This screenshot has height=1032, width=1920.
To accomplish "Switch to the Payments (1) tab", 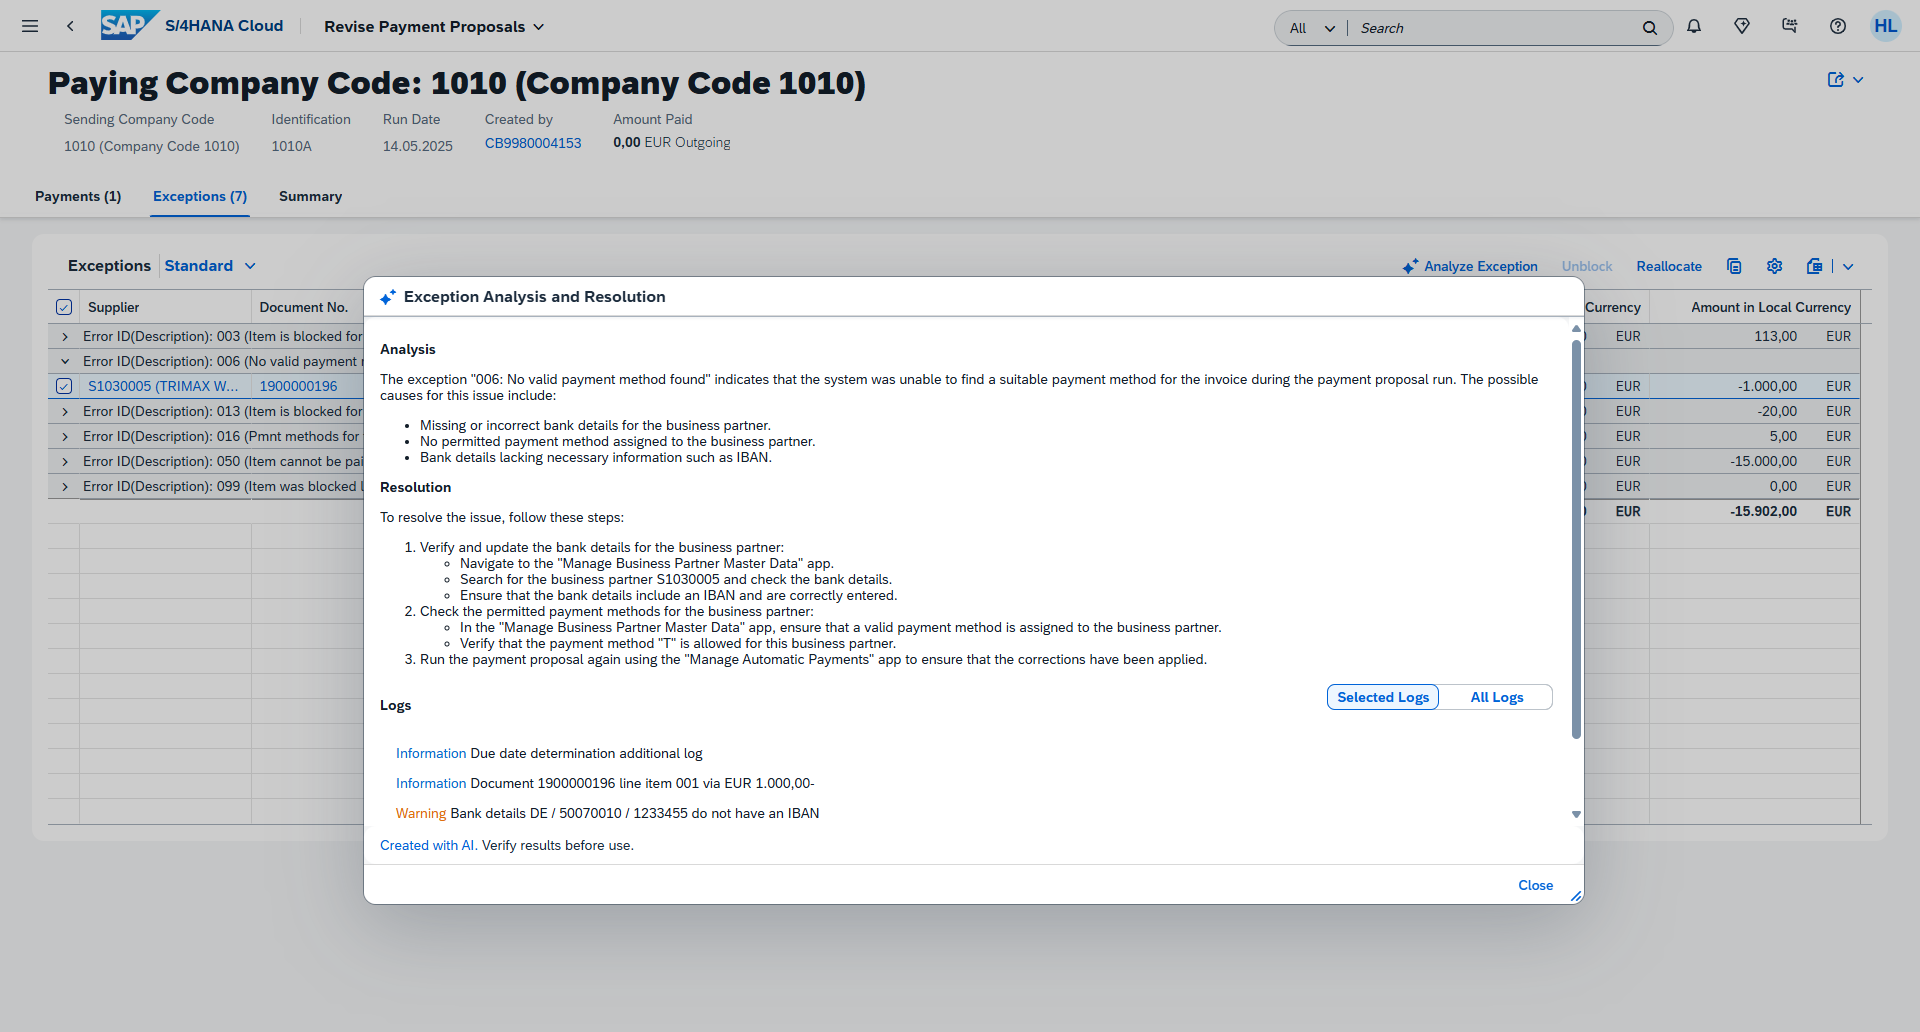I will click(x=78, y=197).
